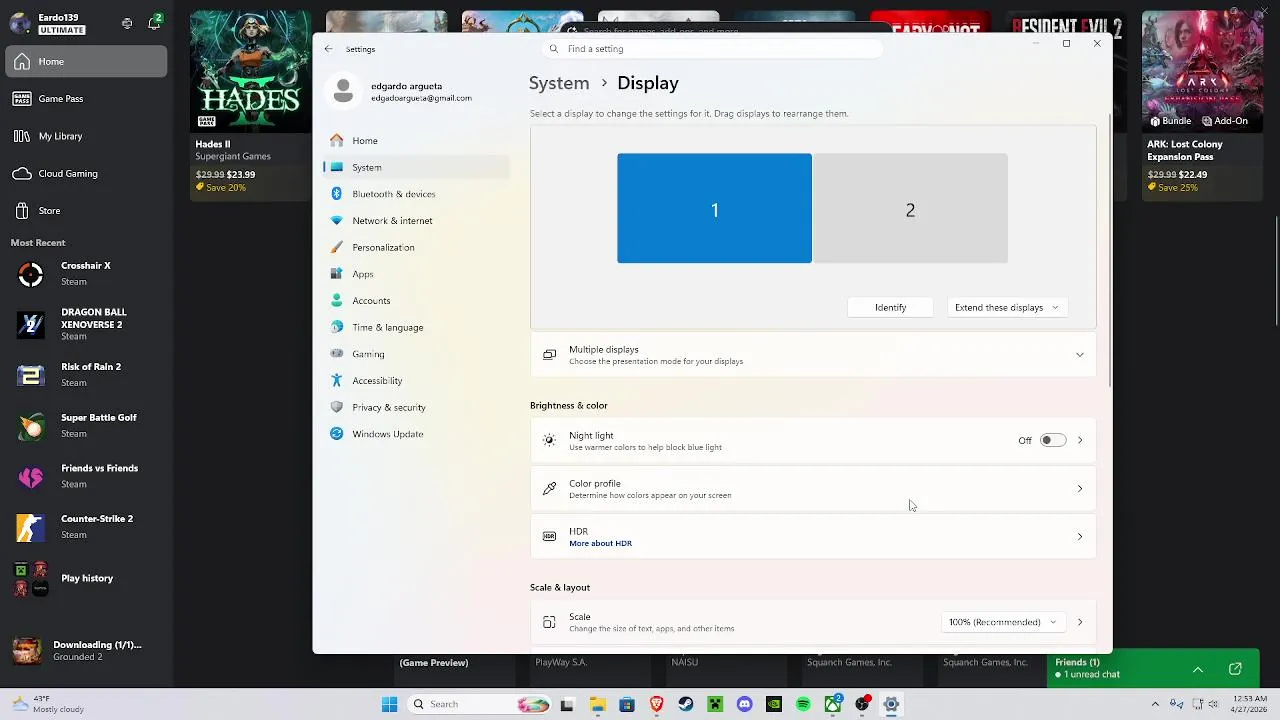Open Brave browser from taskbar
This screenshot has width=1280, height=720.
tap(656, 704)
